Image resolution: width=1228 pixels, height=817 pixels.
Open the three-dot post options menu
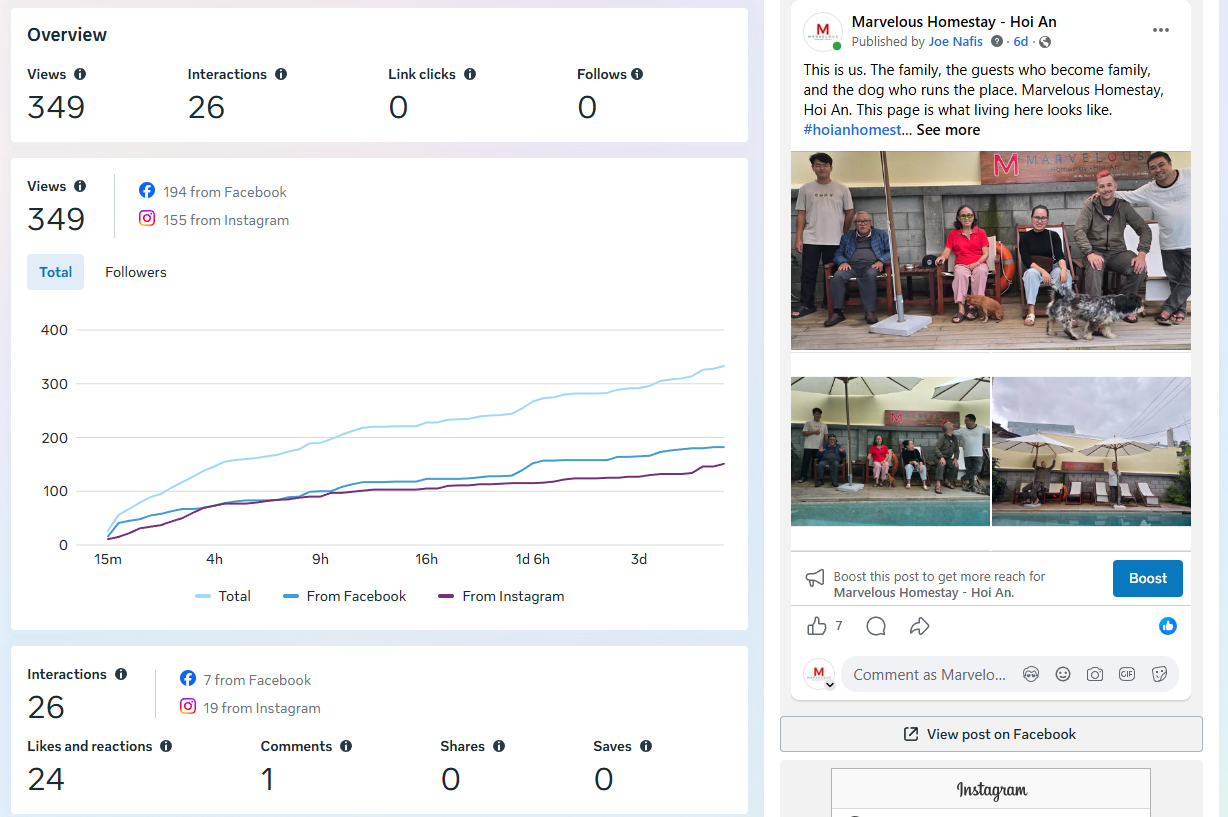click(1161, 30)
